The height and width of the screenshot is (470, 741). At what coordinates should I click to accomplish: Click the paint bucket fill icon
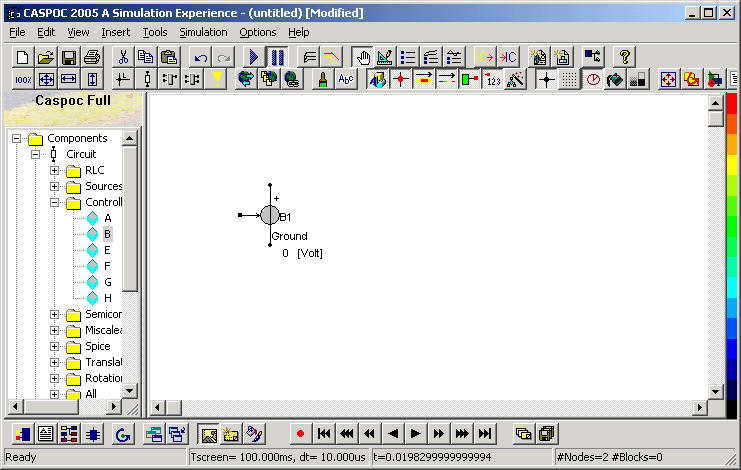[x=615, y=79]
